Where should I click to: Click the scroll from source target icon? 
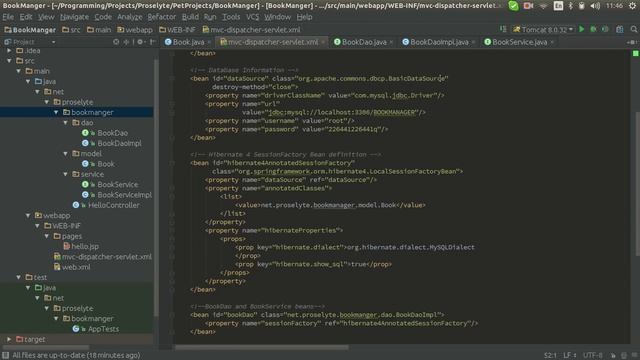[116, 42]
